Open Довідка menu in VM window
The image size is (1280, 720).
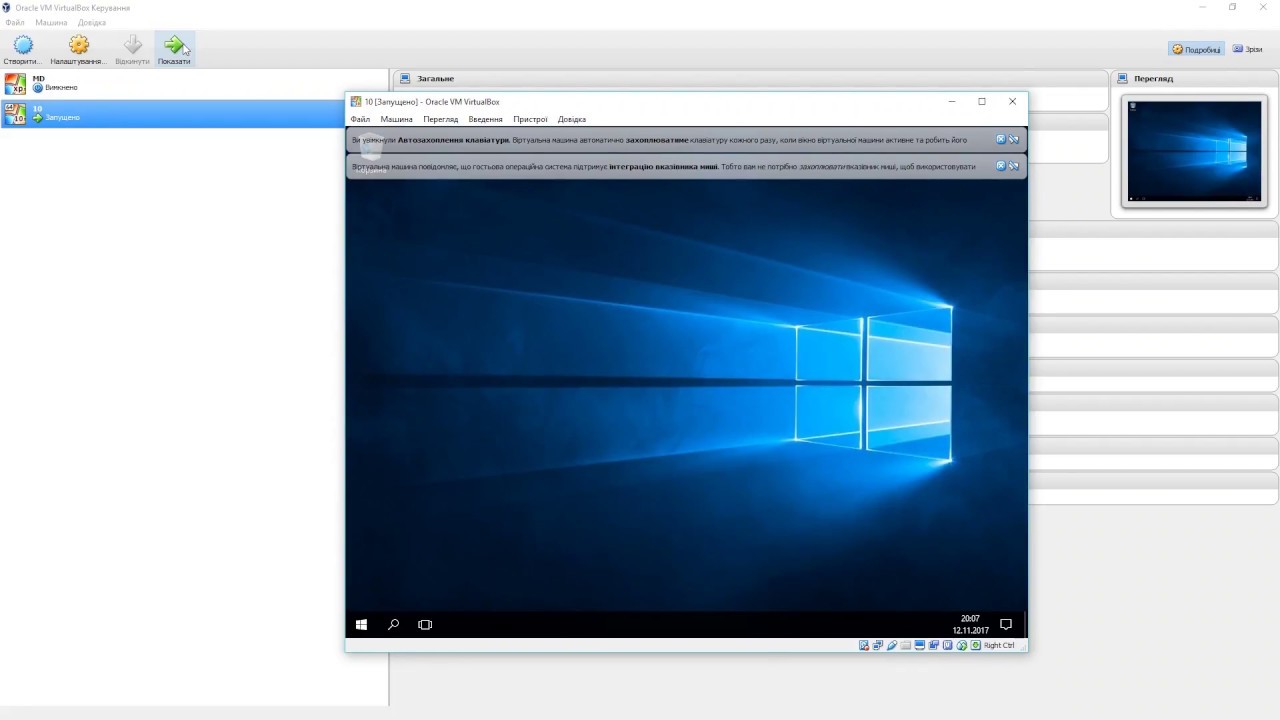(x=571, y=119)
